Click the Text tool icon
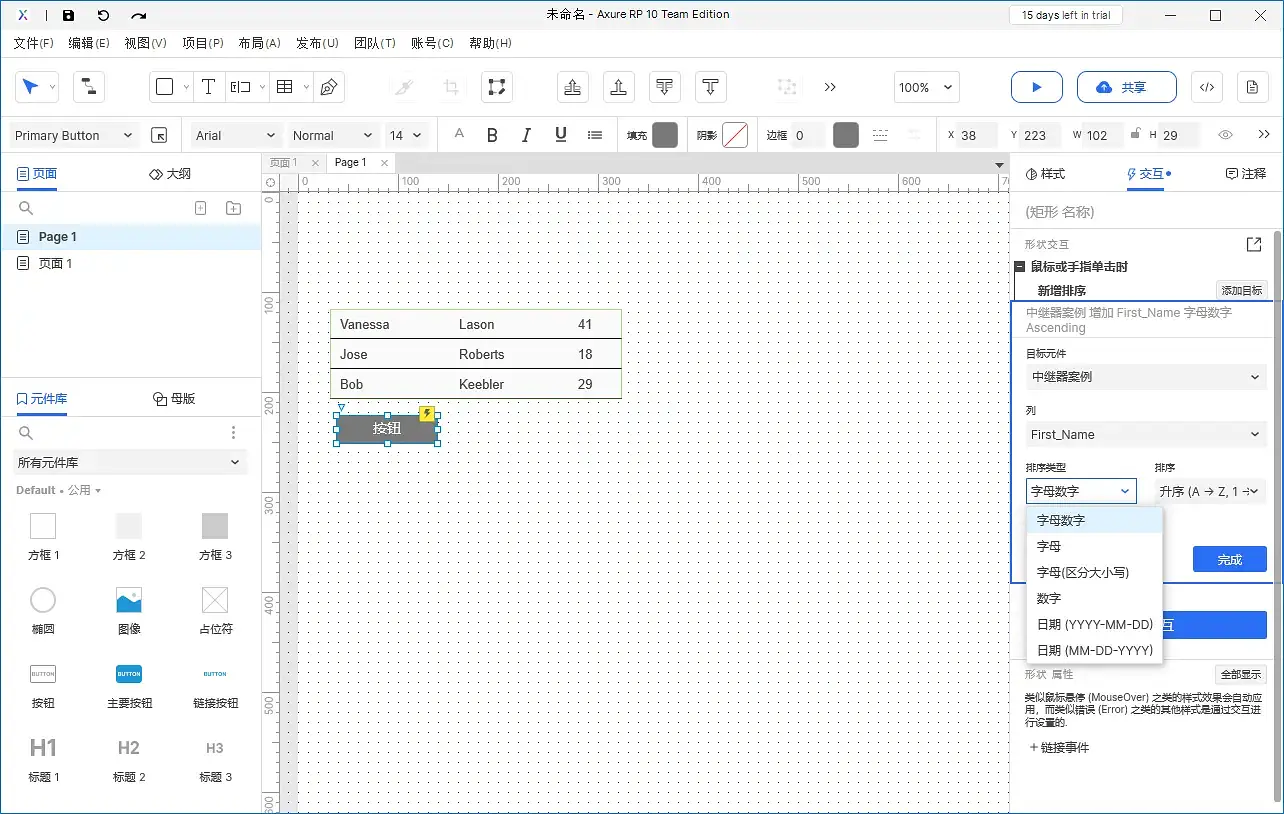The height and width of the screenshot is (814, 1284). click(x=208, y=87)
